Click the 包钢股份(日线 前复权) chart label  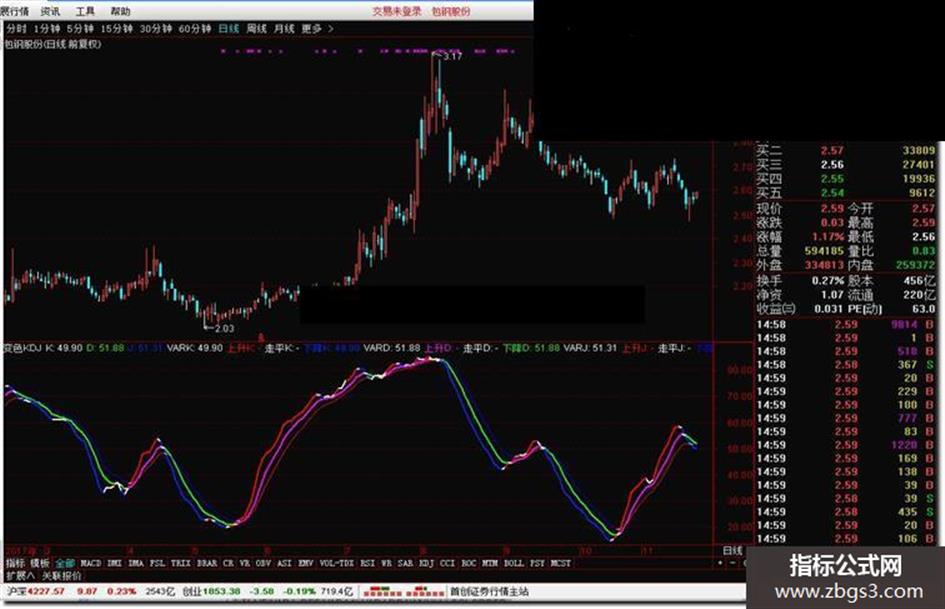[53, 44]
